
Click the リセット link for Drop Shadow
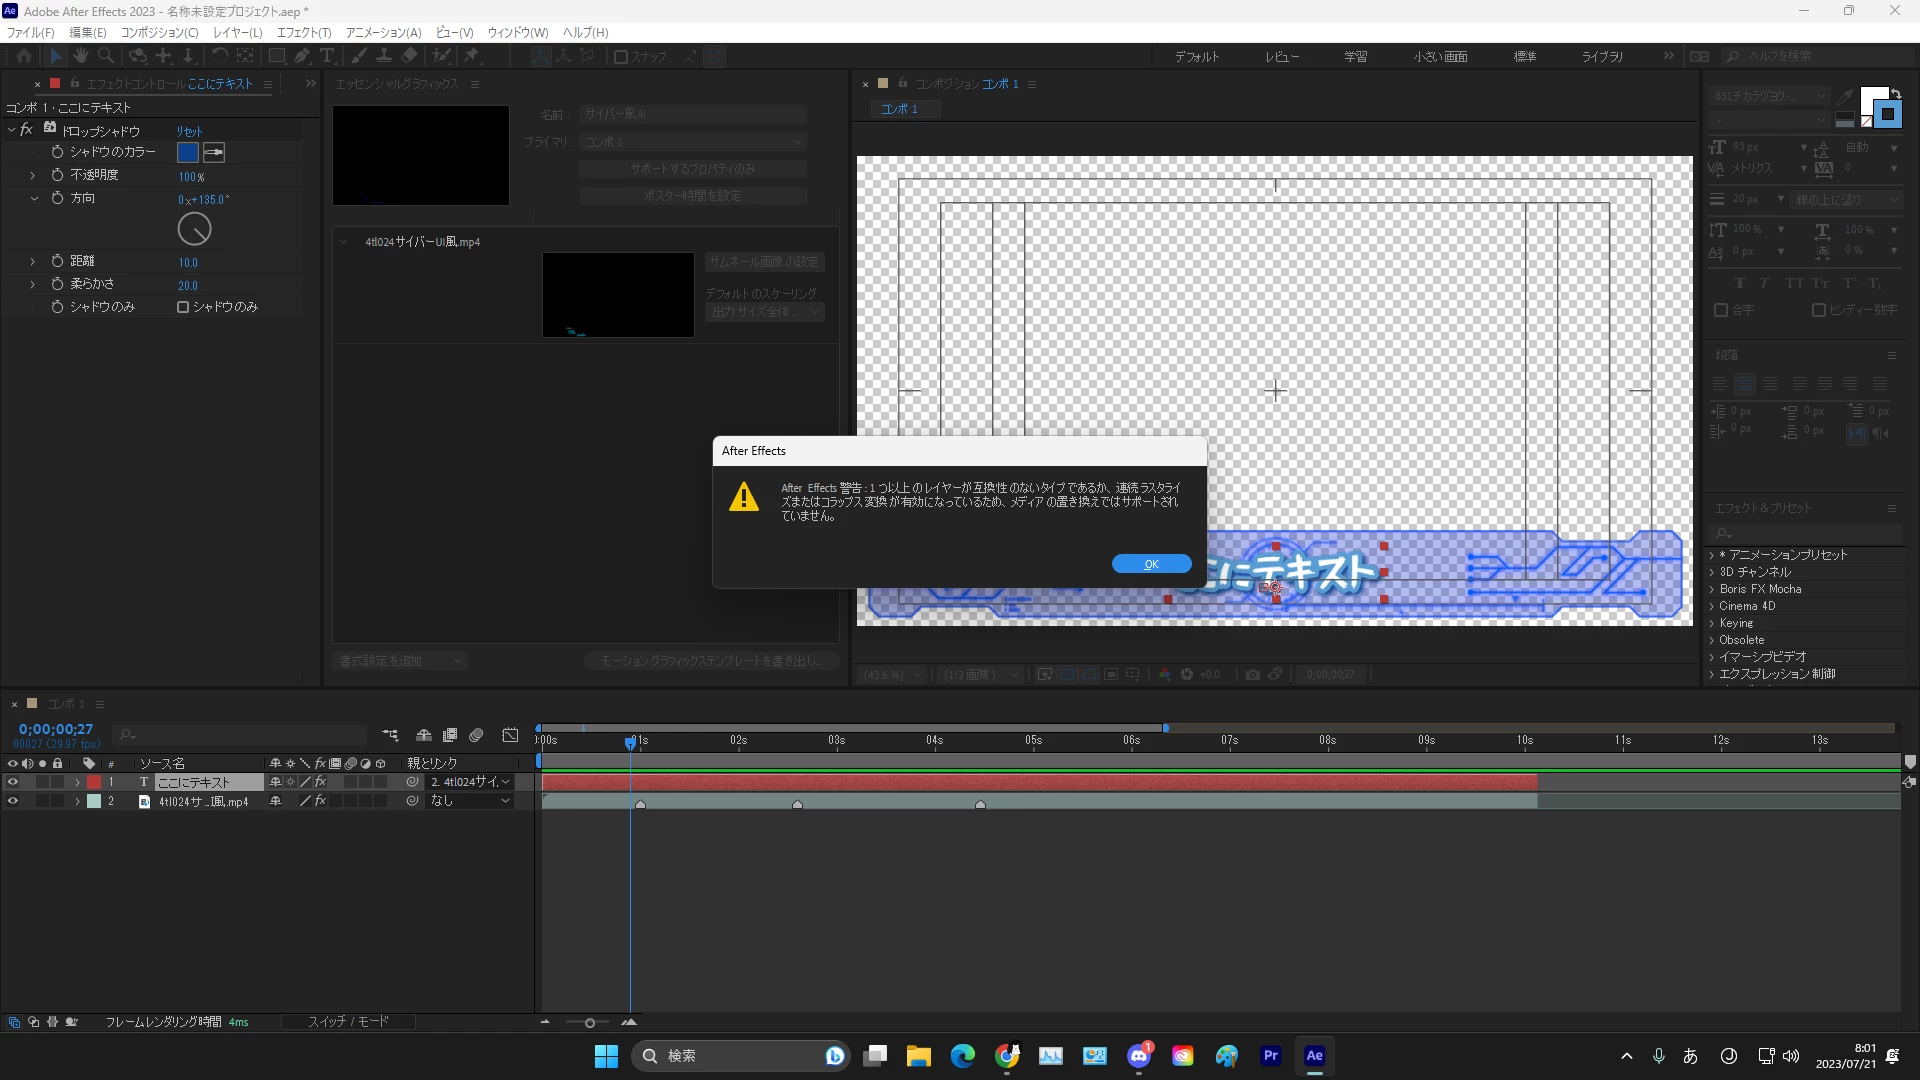point(189,131)
